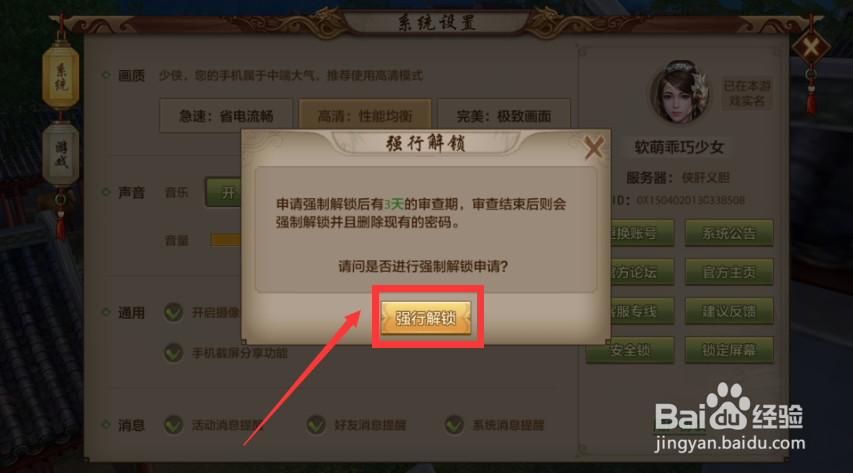Toggle 手机截屏分享功能 checkbox
This screenshot has height=473, width=853.
point(174,353)
